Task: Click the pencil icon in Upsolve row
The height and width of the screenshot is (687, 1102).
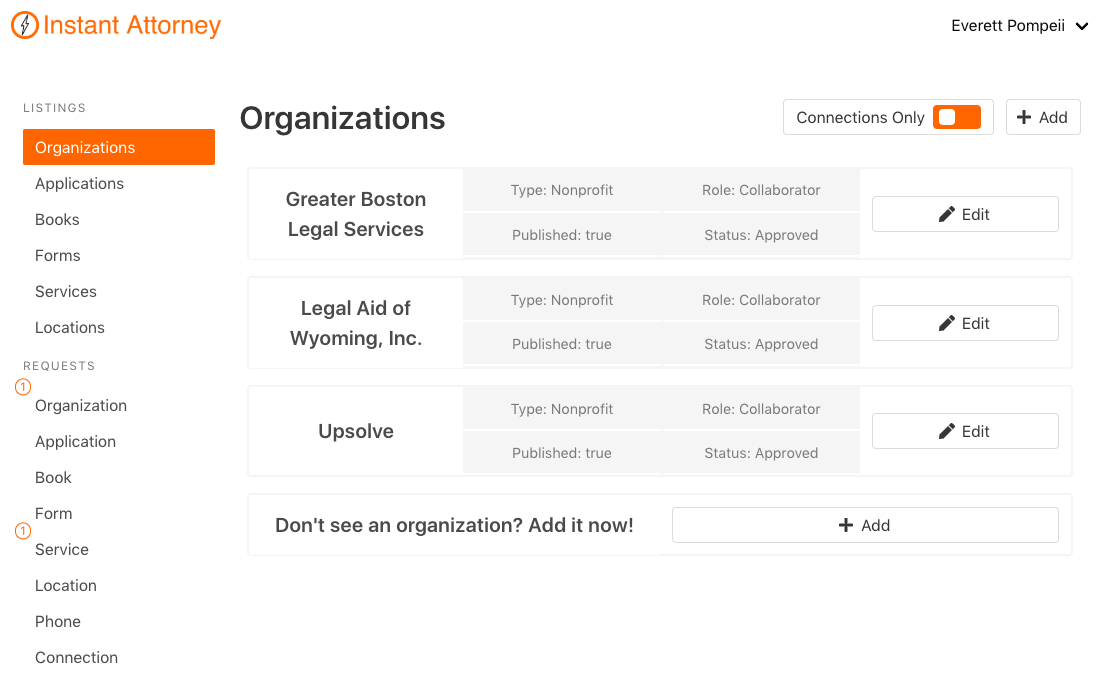Action: point(947,431)
